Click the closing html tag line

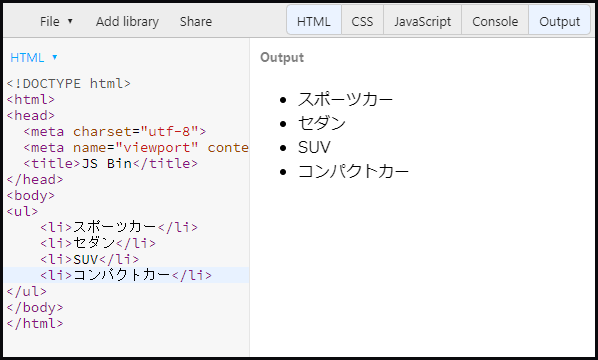click(x=35, y=323)
